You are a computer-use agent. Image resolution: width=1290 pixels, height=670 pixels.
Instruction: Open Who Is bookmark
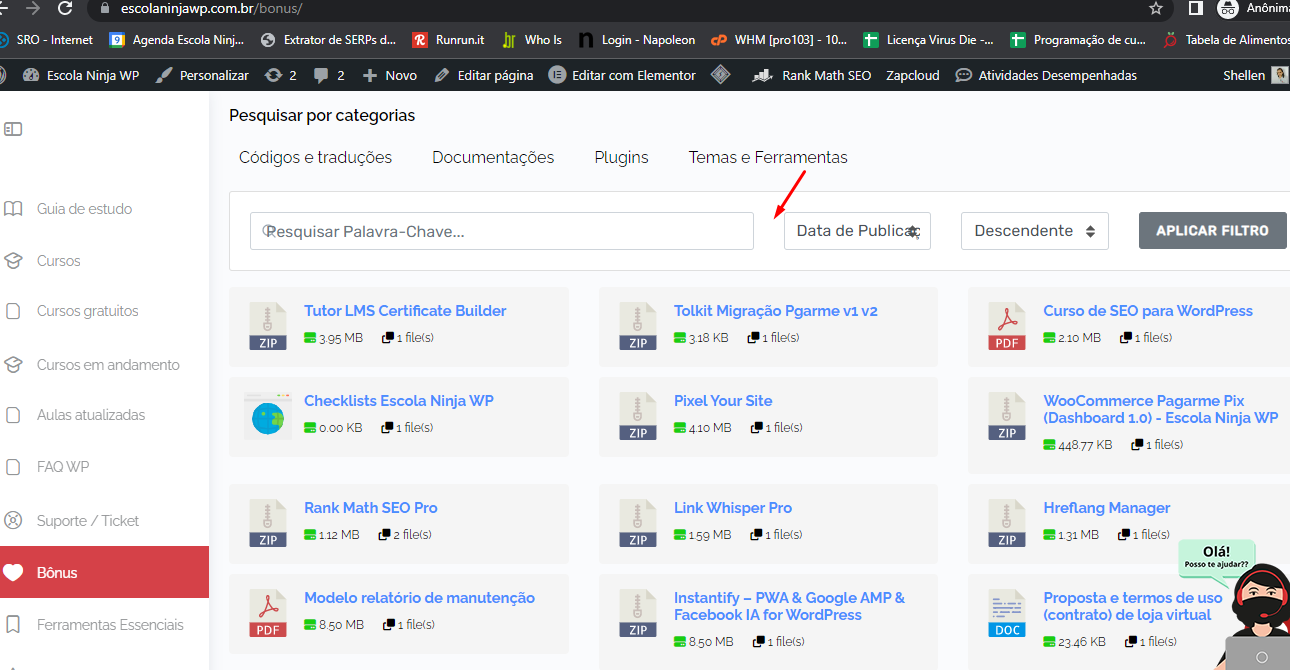coord(531,40)
